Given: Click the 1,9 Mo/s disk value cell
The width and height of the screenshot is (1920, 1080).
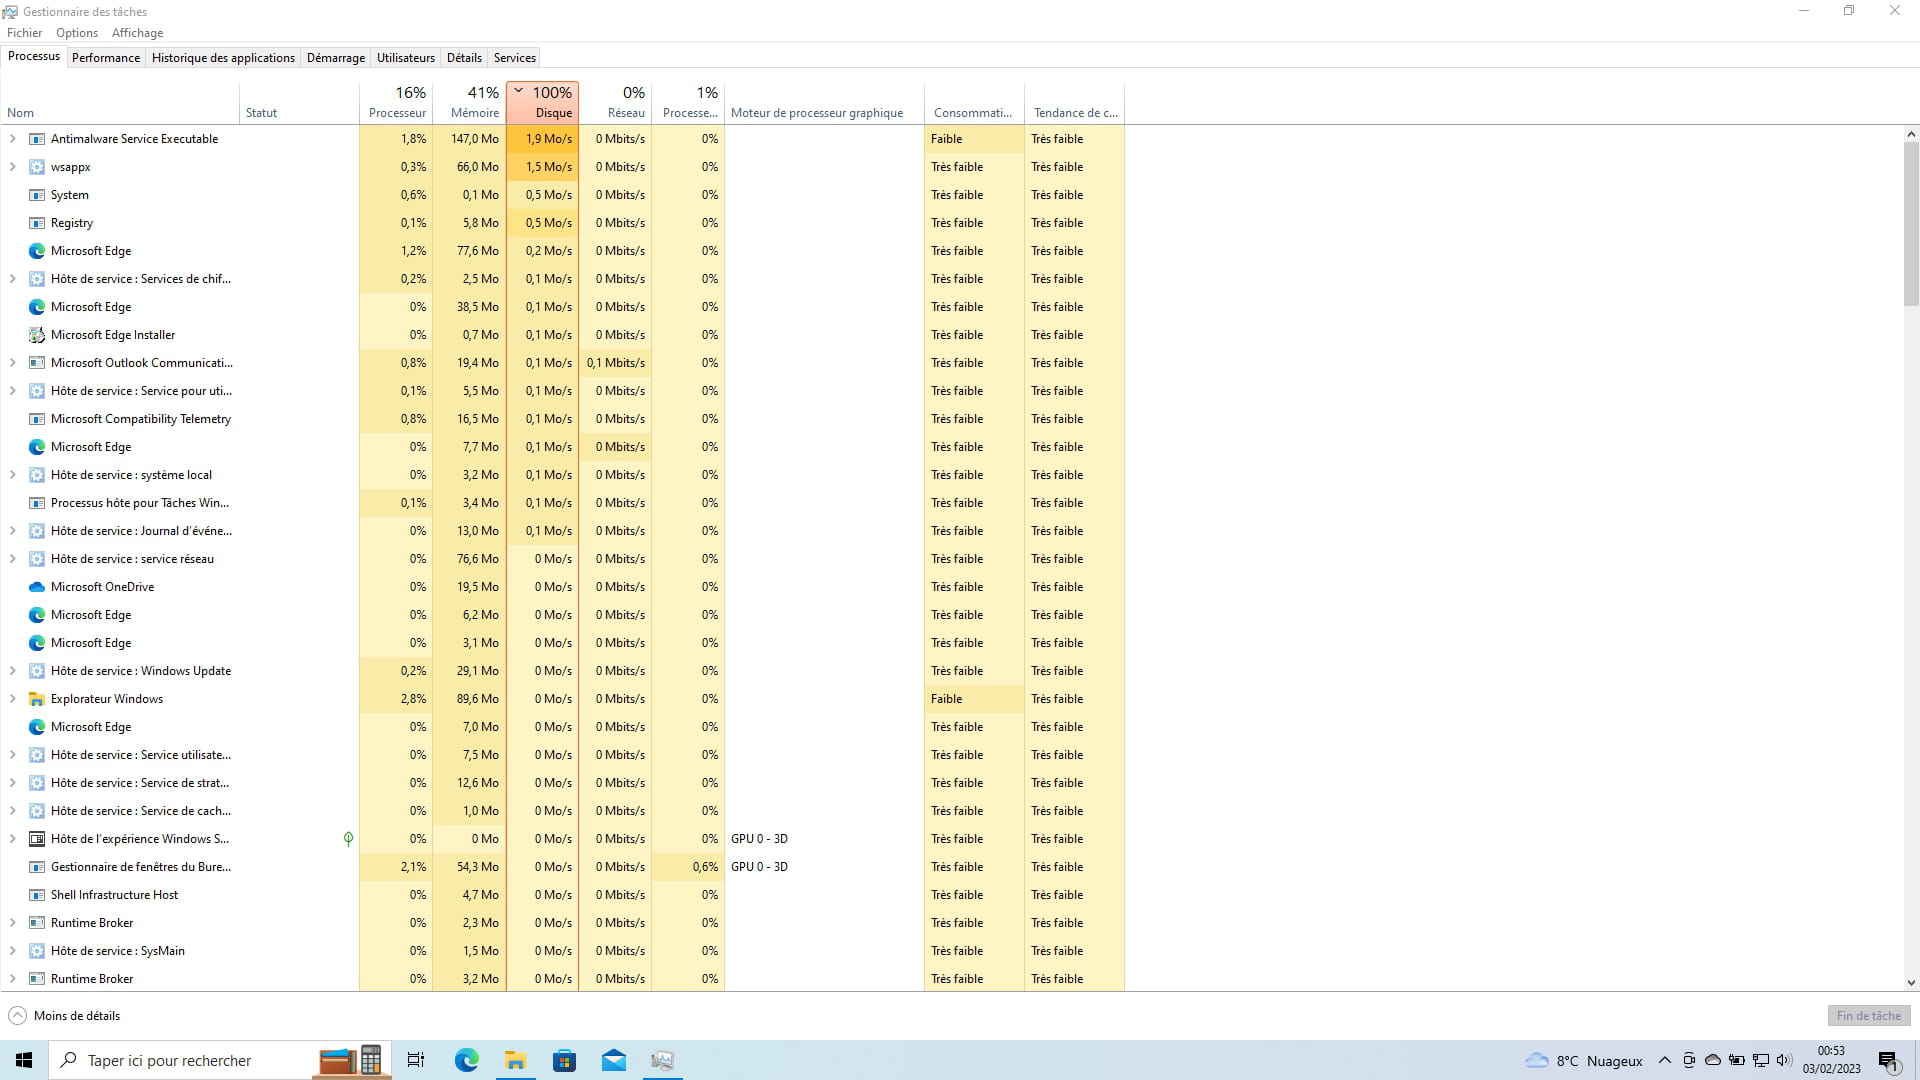Looking at the screenshot, I should [543, 139].
